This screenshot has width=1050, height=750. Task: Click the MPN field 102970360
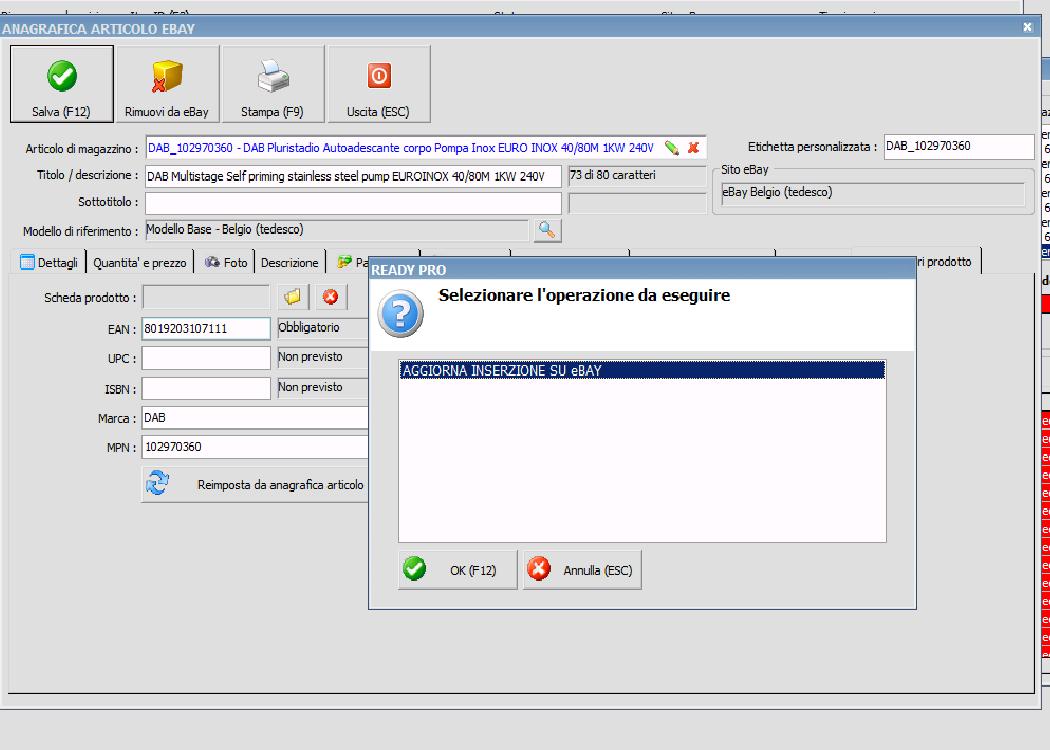[255, 447]
